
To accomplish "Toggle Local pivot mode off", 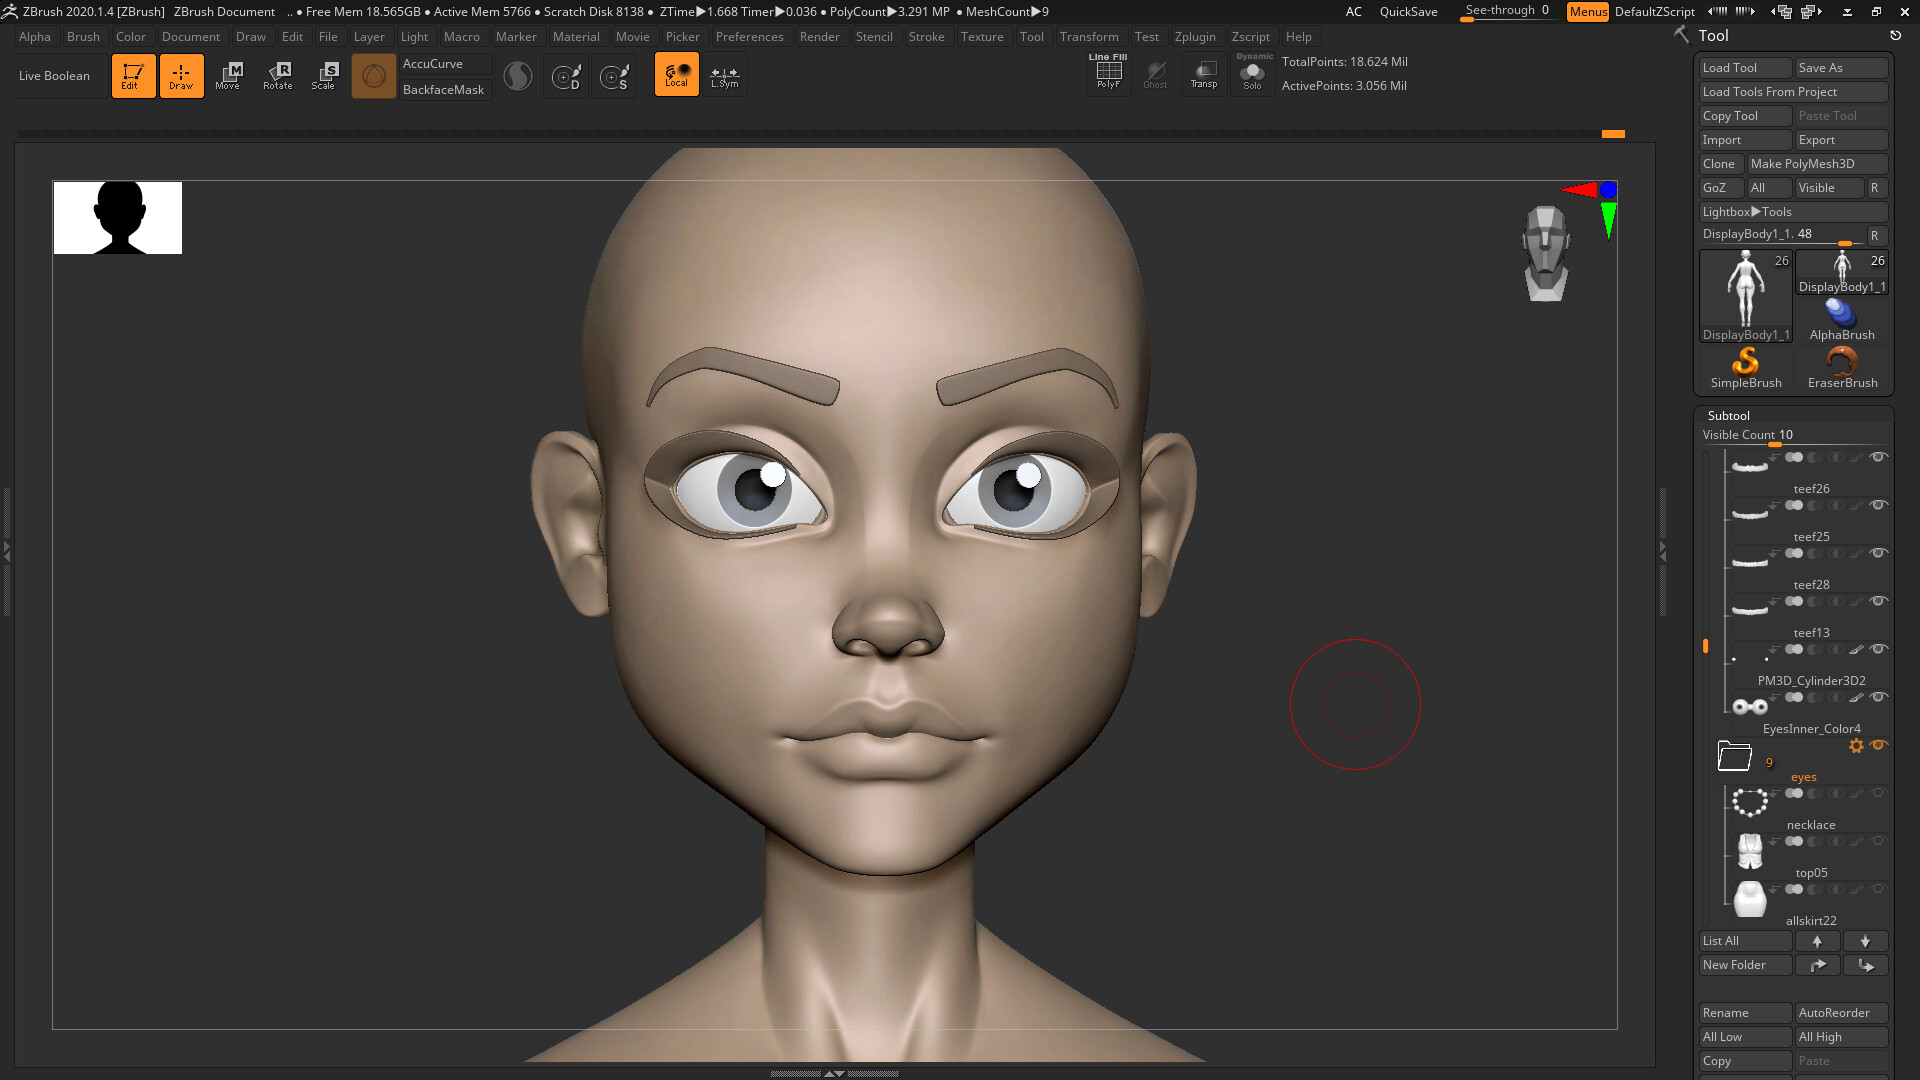I will (677, 74).
